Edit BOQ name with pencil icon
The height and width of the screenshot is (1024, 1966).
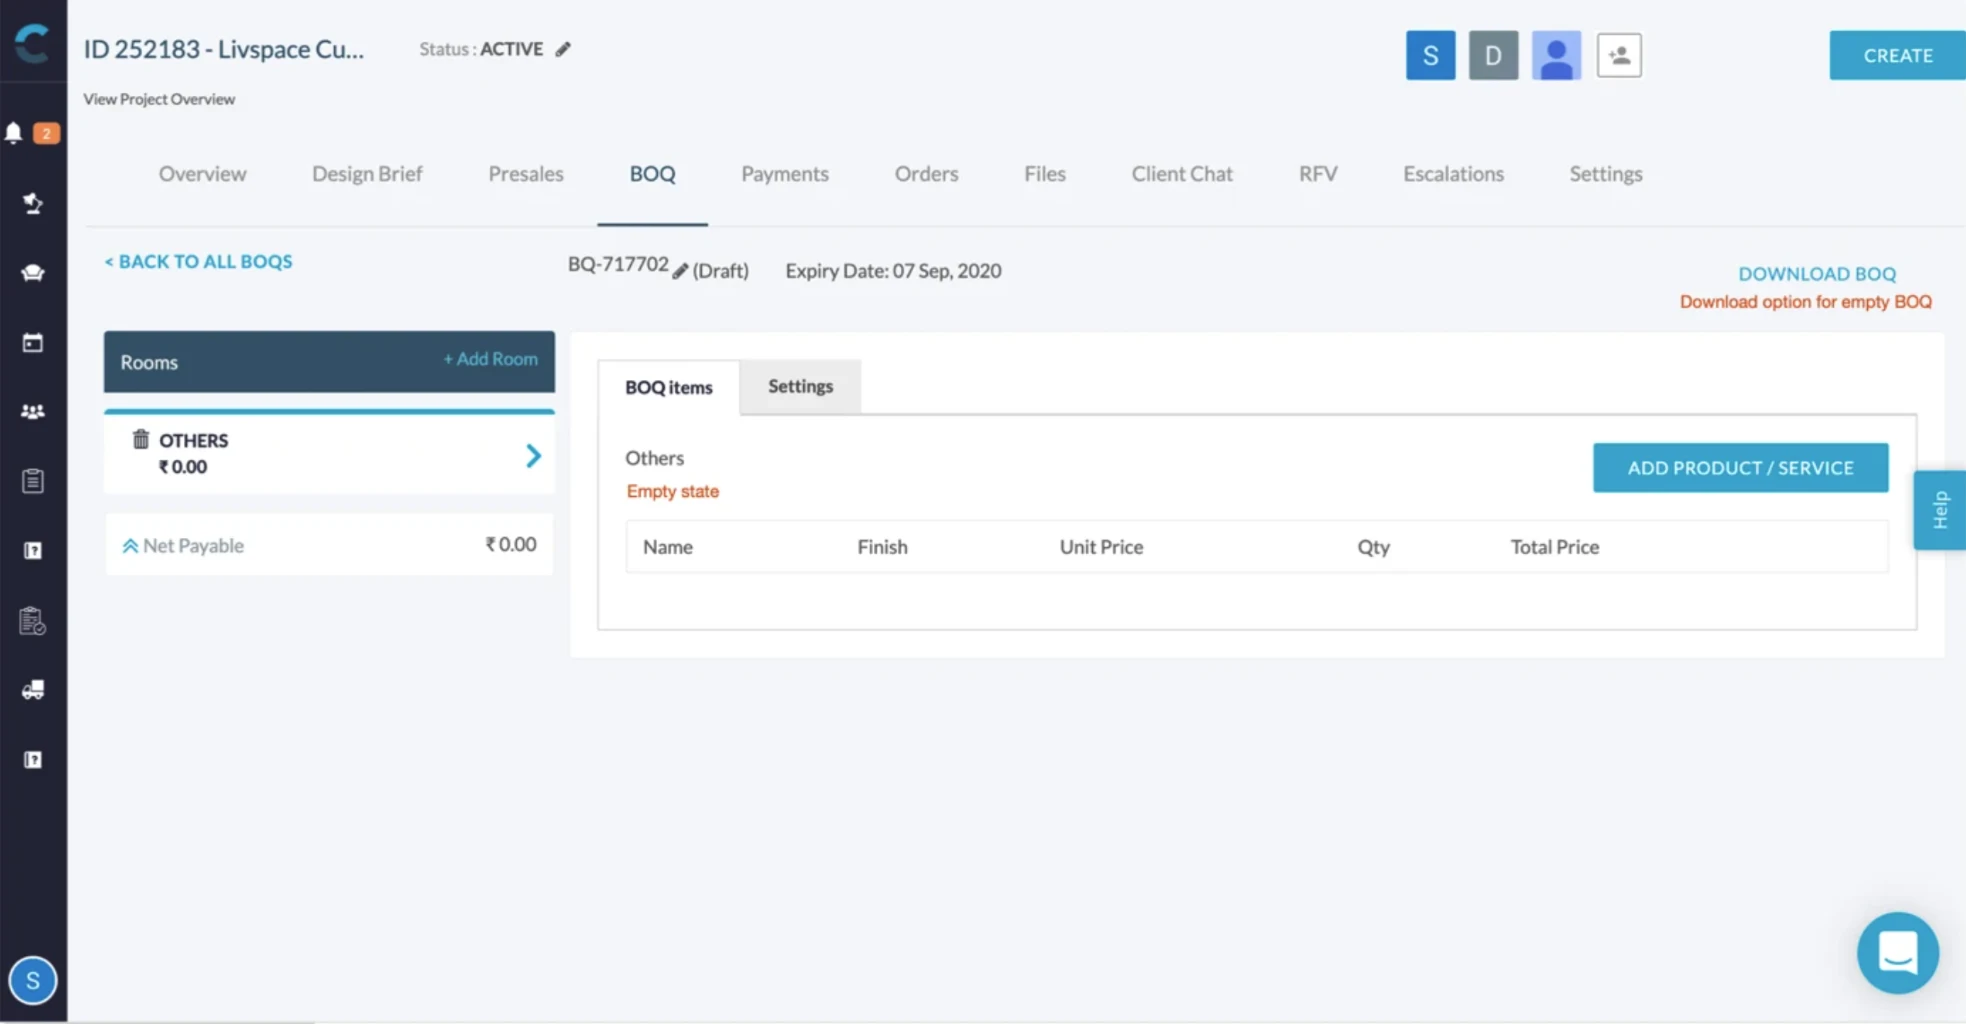(x=680, y=271)
